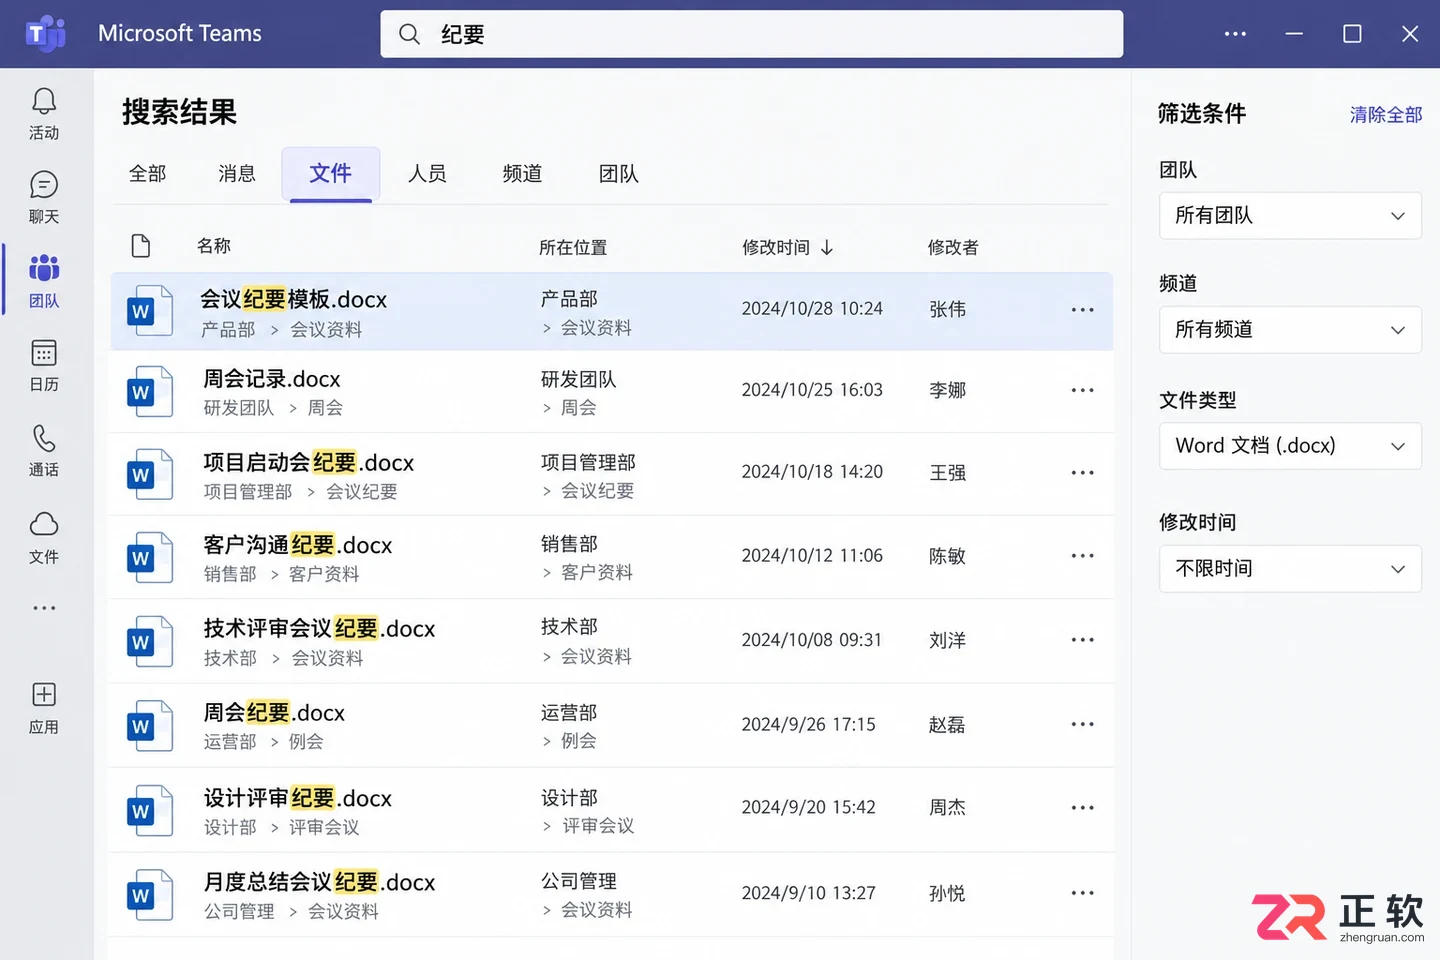Image resolution: width=1440 pixels, height=960 pixels.
Task: Click the date 2024/10/12 11:06
Action: [x=812, y=555]
